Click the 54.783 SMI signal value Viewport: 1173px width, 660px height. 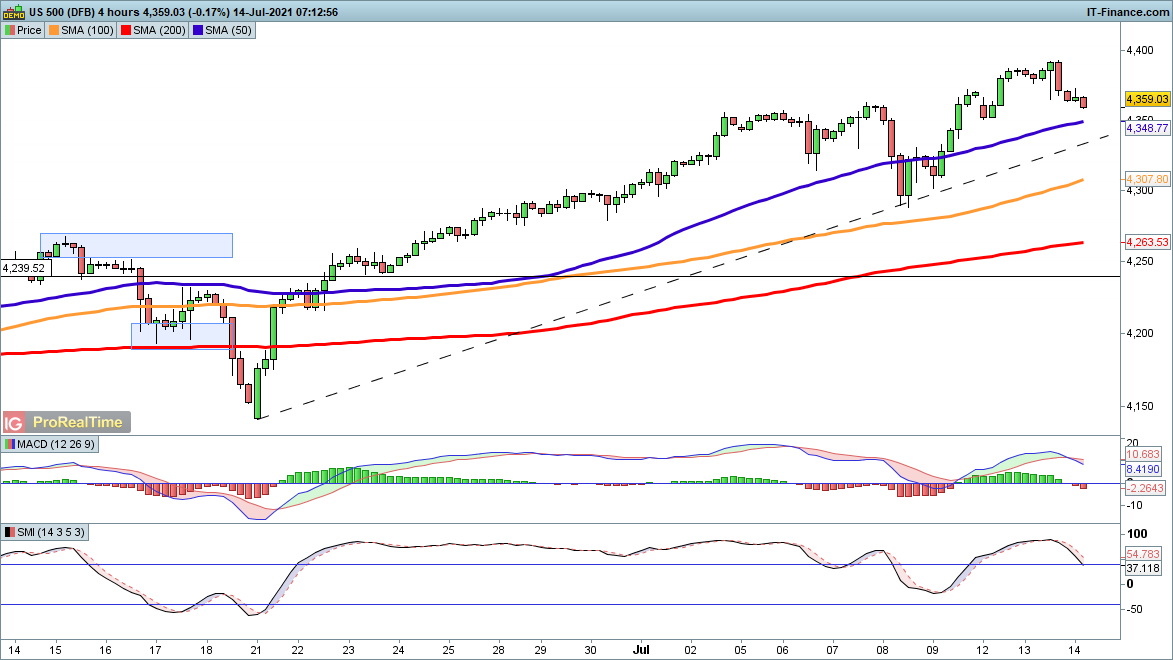pyautogui.click(x=1143, y=554)
